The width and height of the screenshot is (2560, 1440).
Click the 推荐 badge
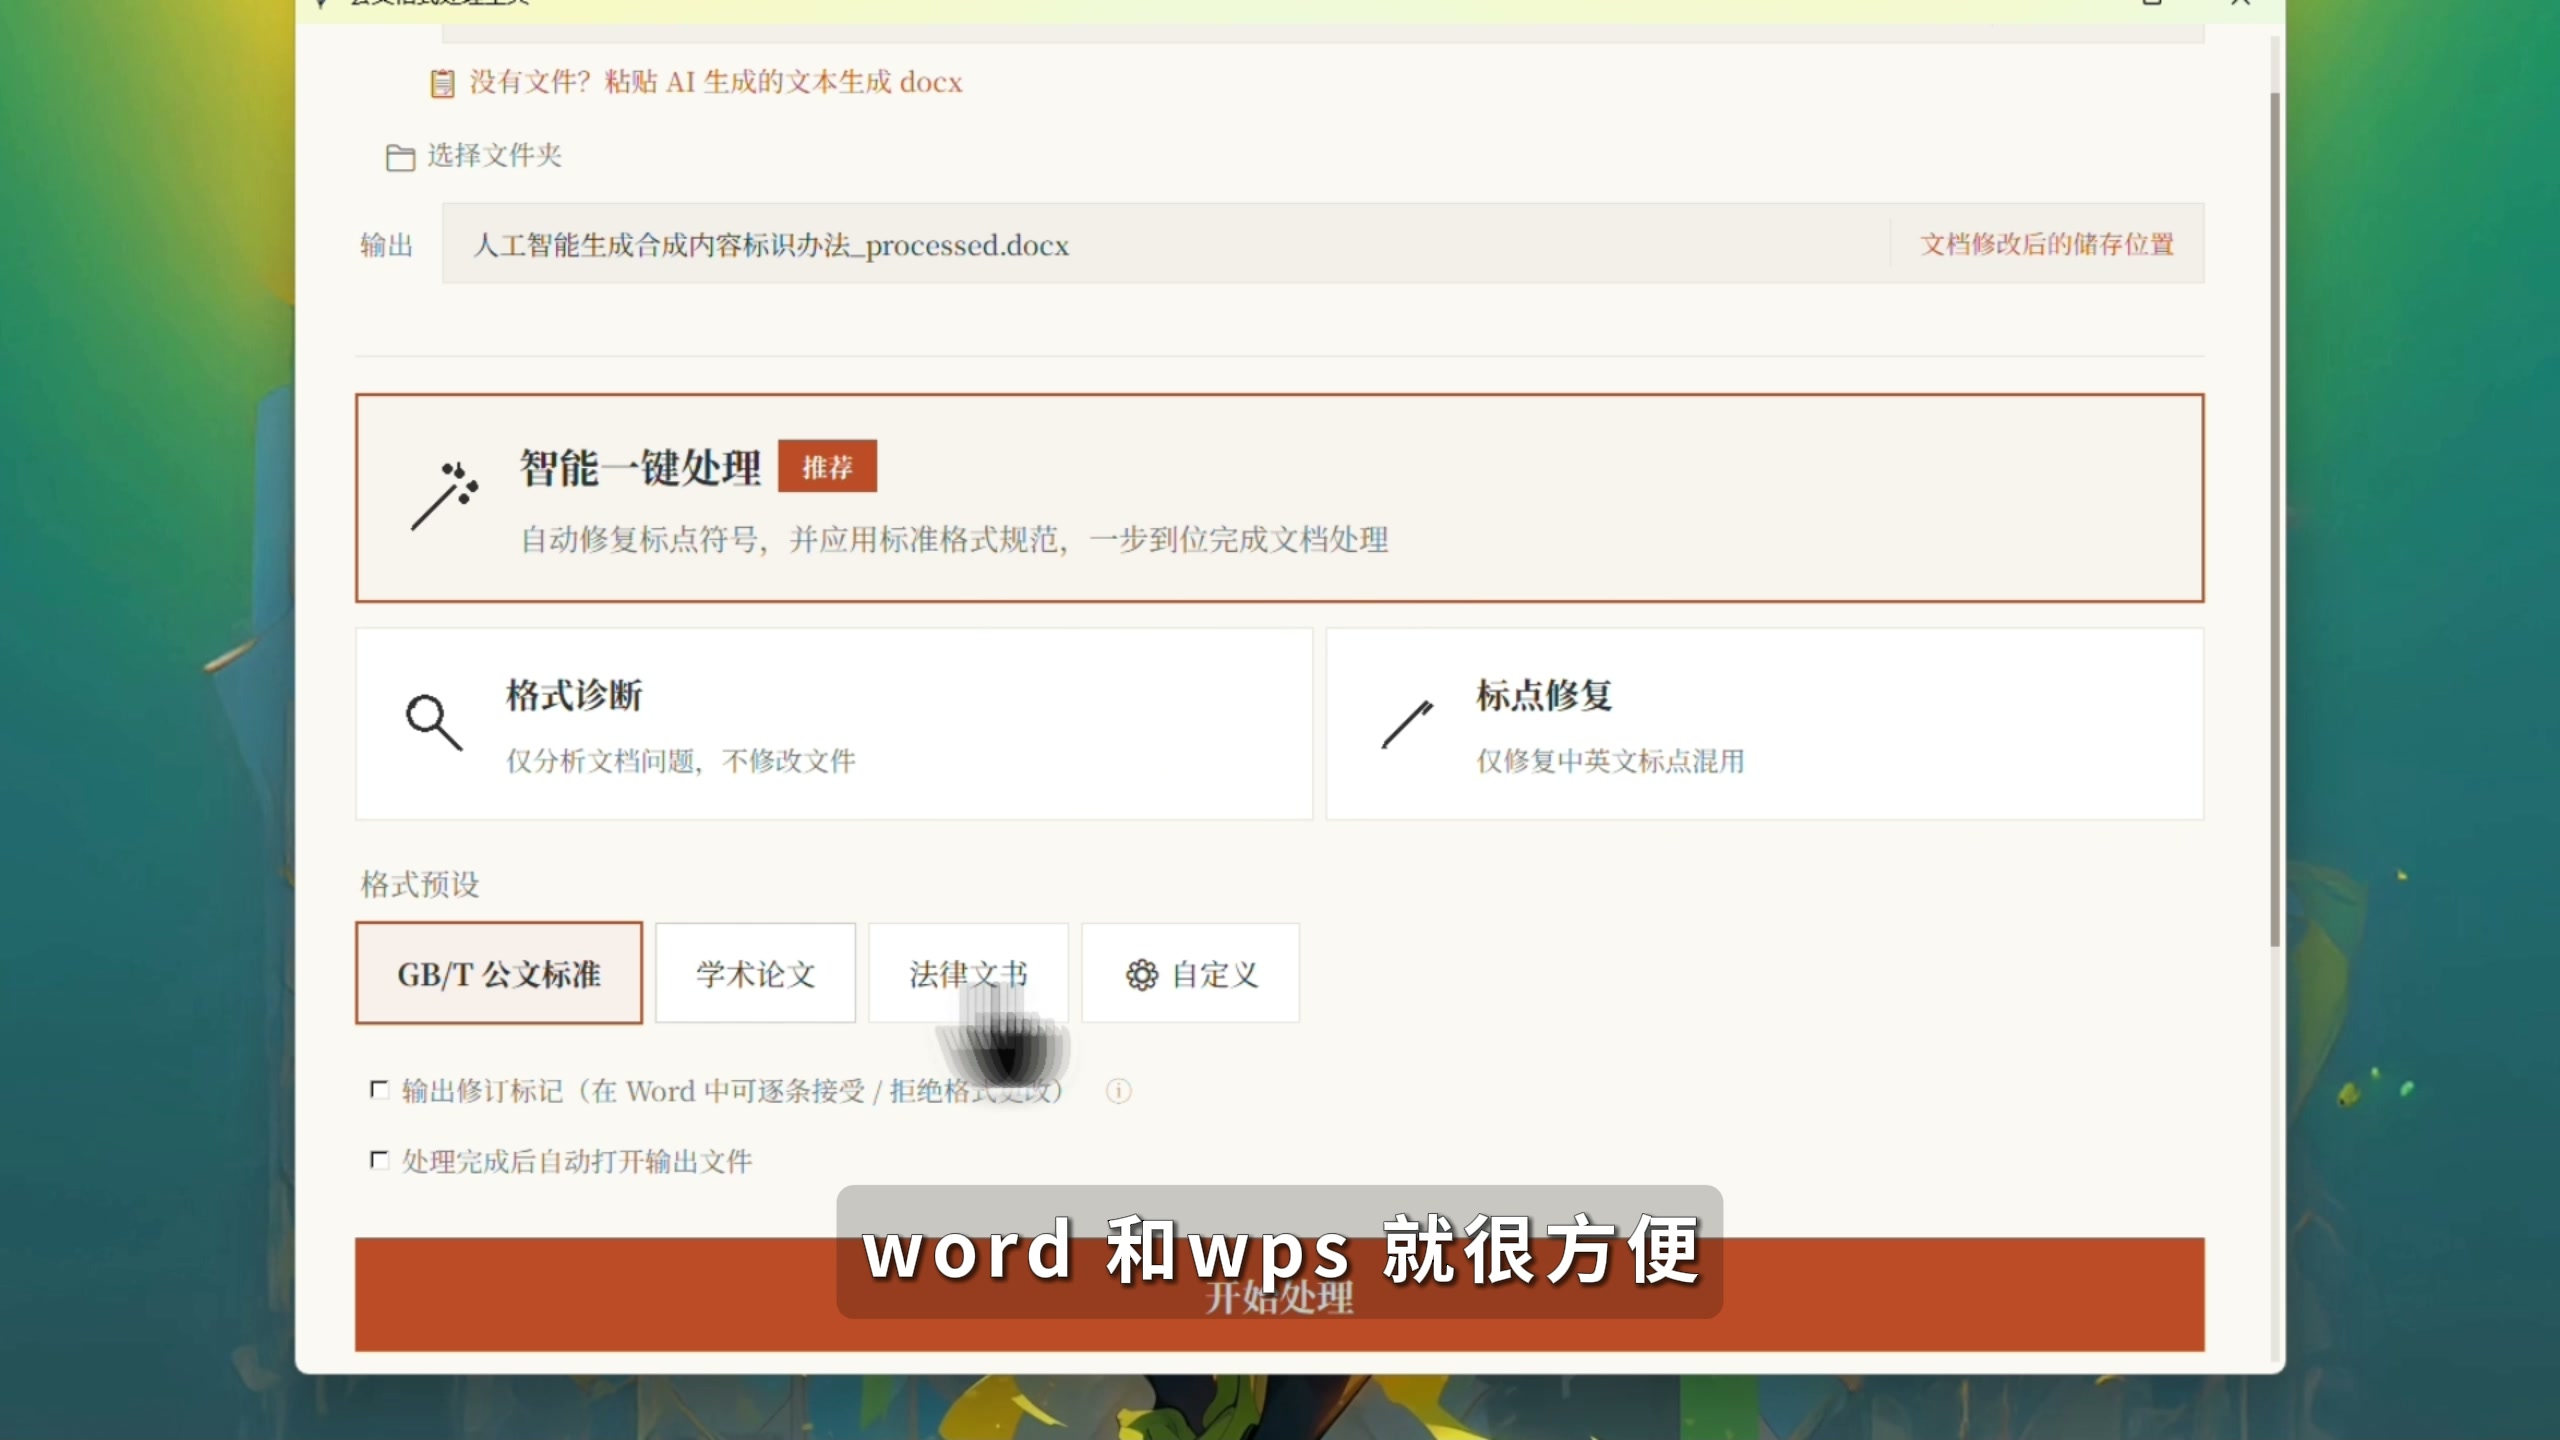(827, 466)
